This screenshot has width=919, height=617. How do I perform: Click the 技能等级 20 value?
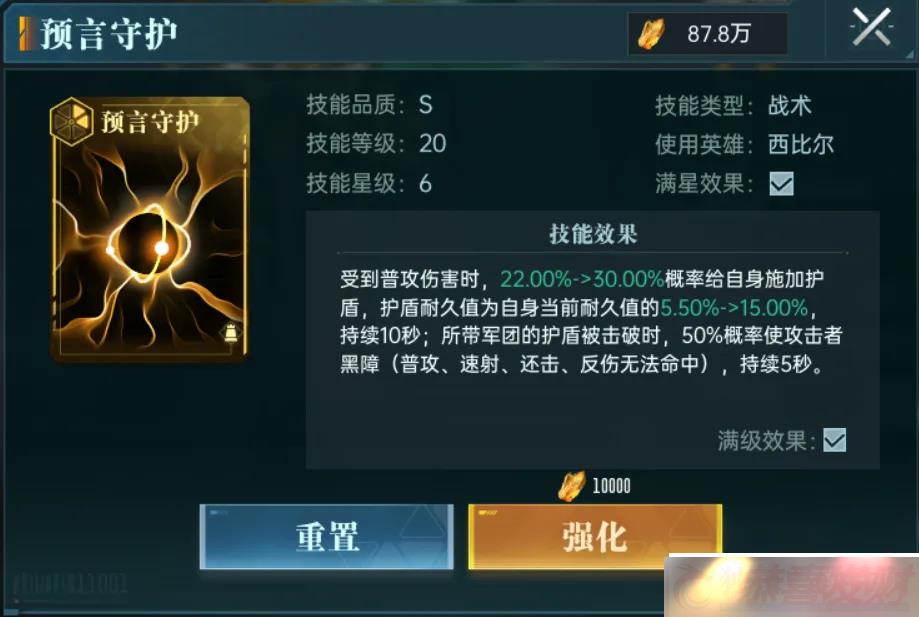[x=433, y=144]
